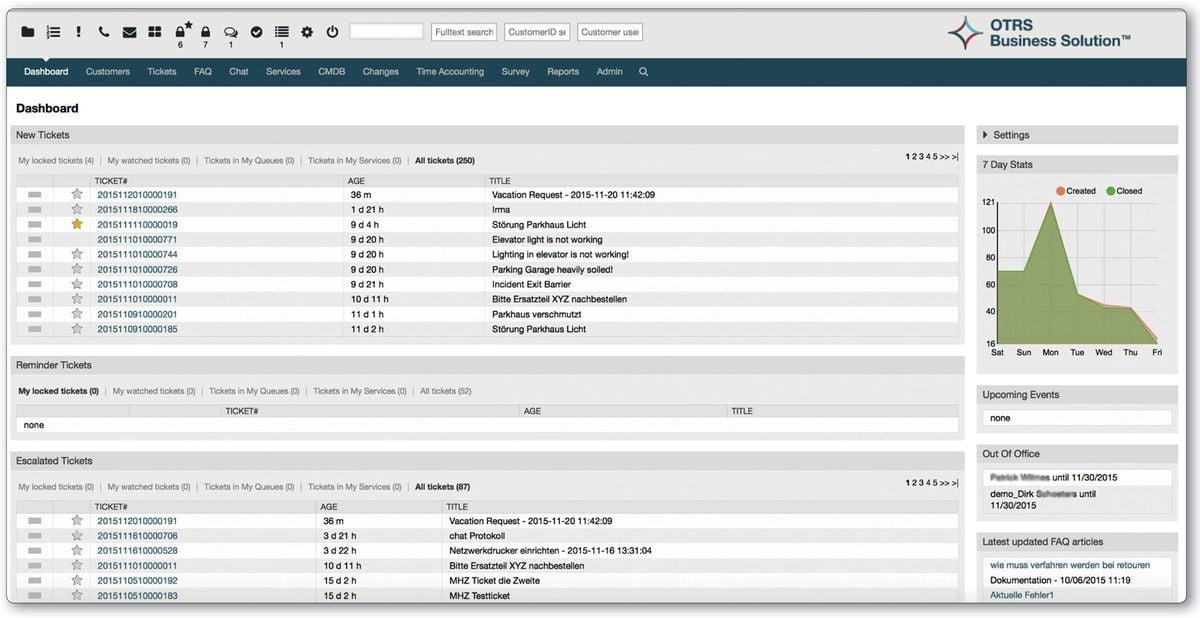Viewport: 1200px width, 618px height.
Task: Filter New Tickets by Tickets in My Queues
Action: (249, 161)
